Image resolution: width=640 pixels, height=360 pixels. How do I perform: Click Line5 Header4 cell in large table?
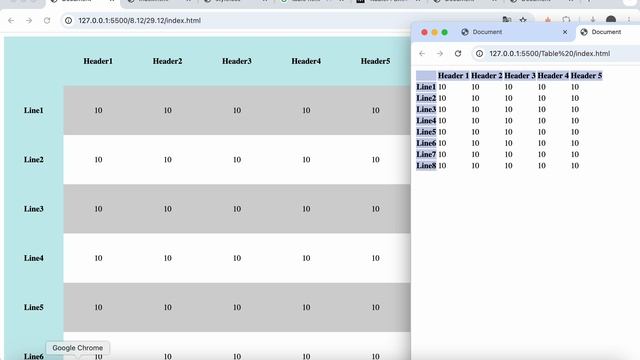(307, 307)
